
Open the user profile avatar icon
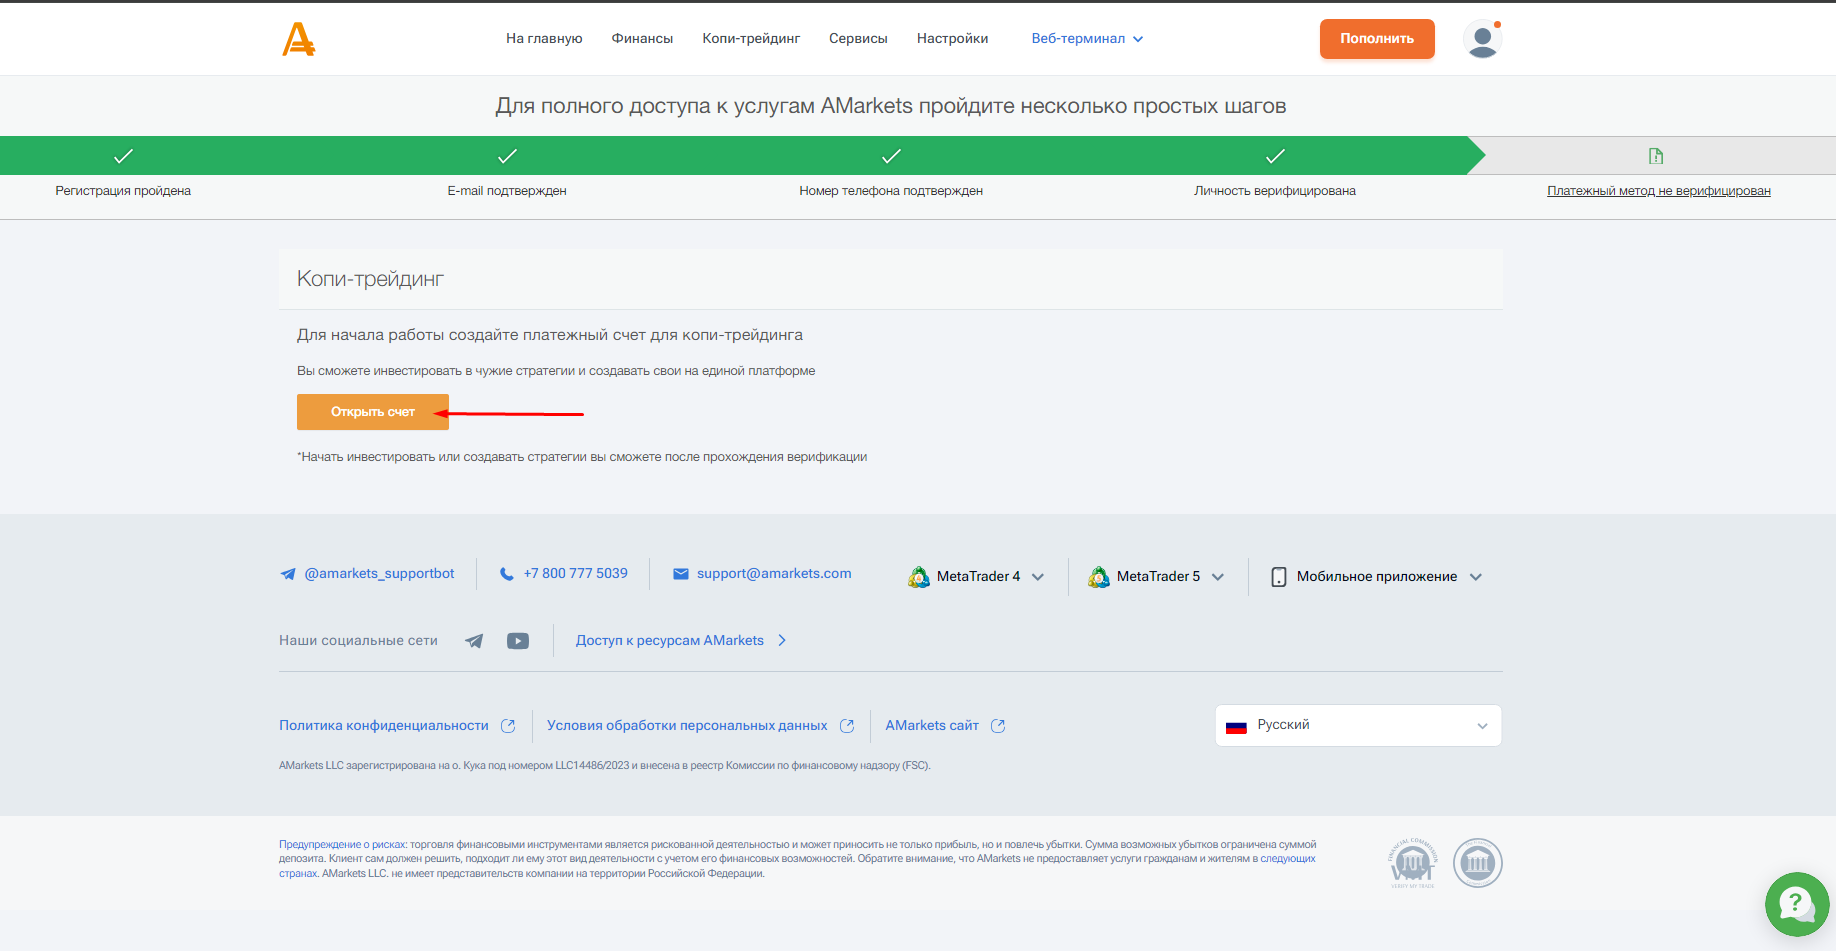1481,39
